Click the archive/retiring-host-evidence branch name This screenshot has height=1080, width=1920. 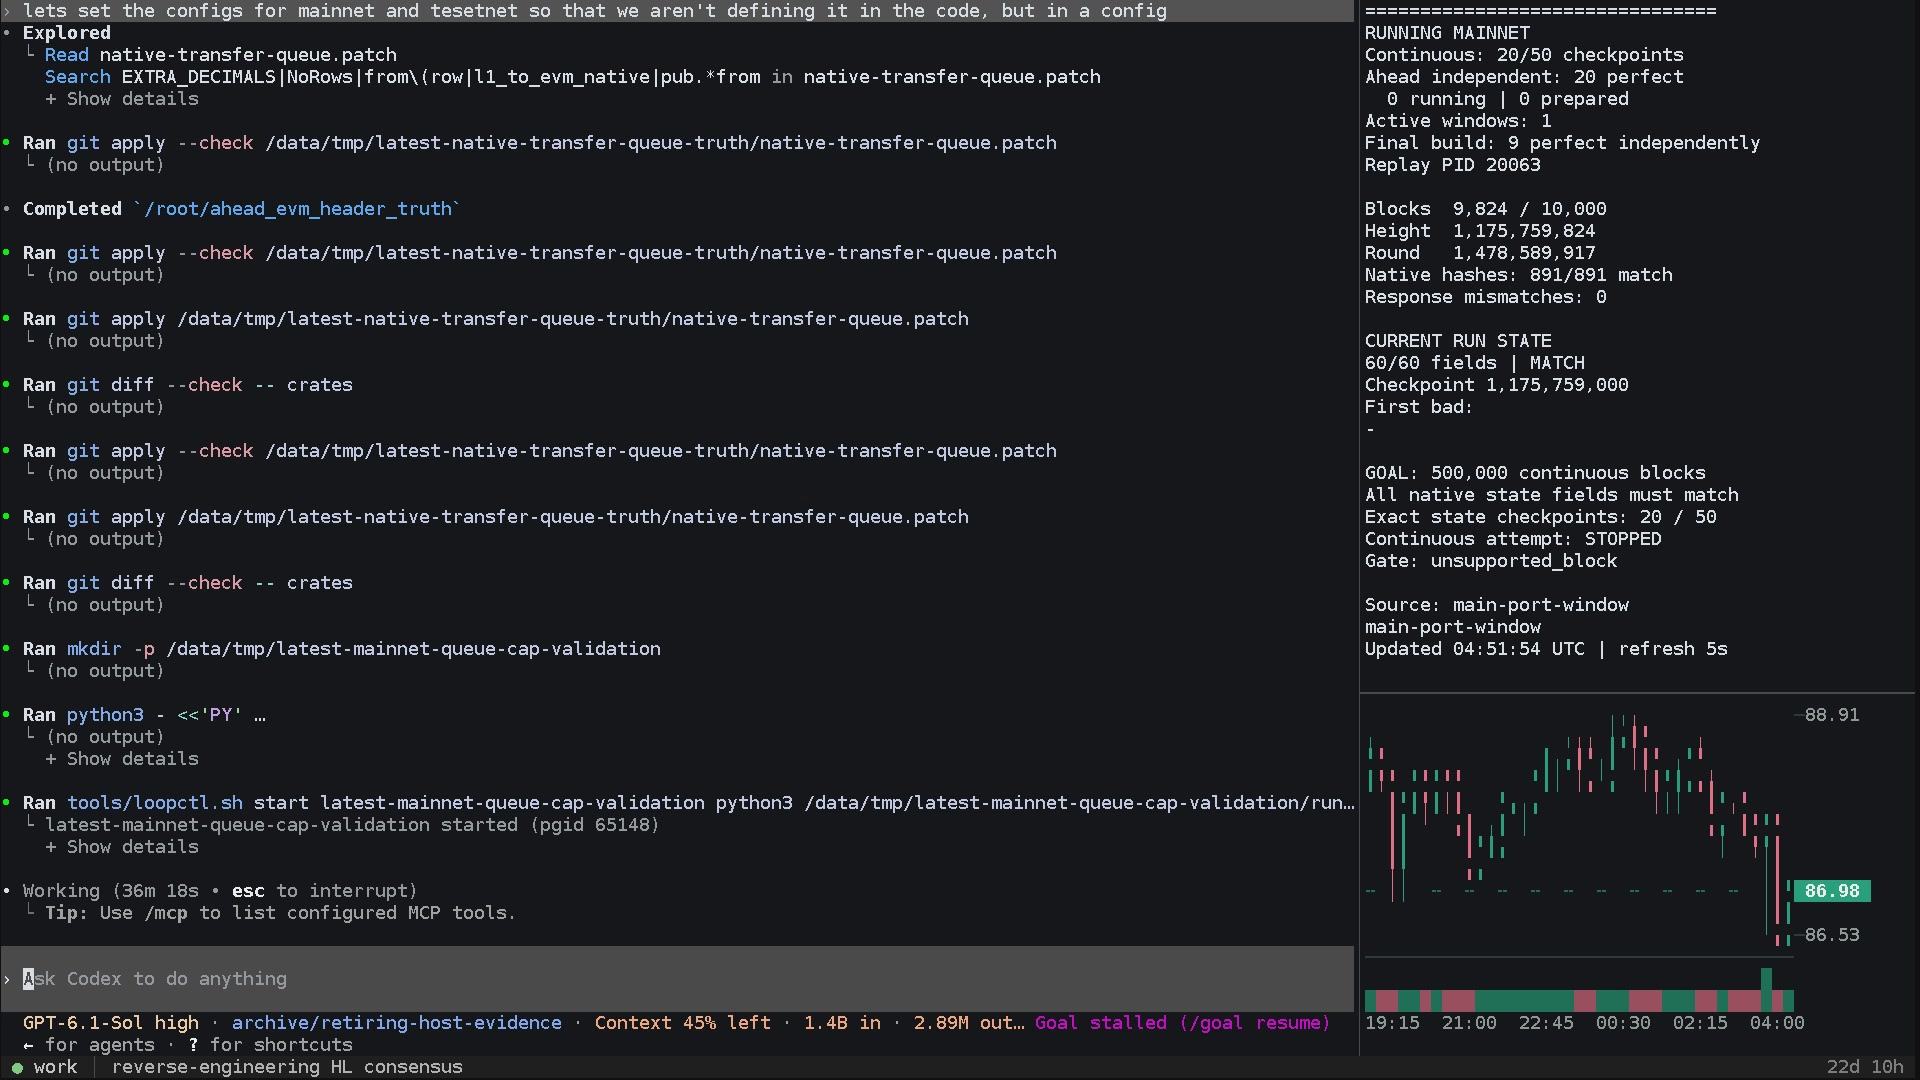click(397, 1023)
